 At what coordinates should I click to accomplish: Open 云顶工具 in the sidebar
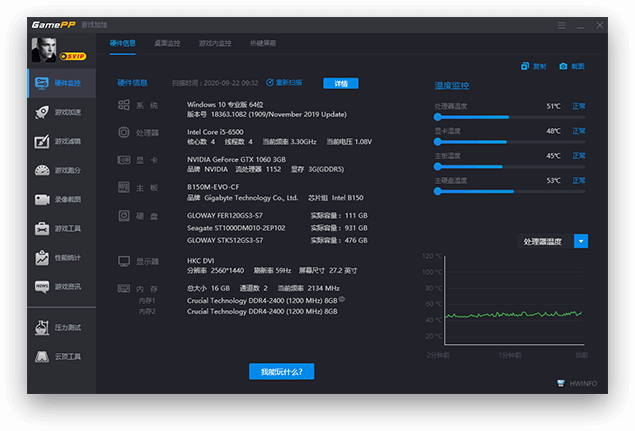(43, 356)
